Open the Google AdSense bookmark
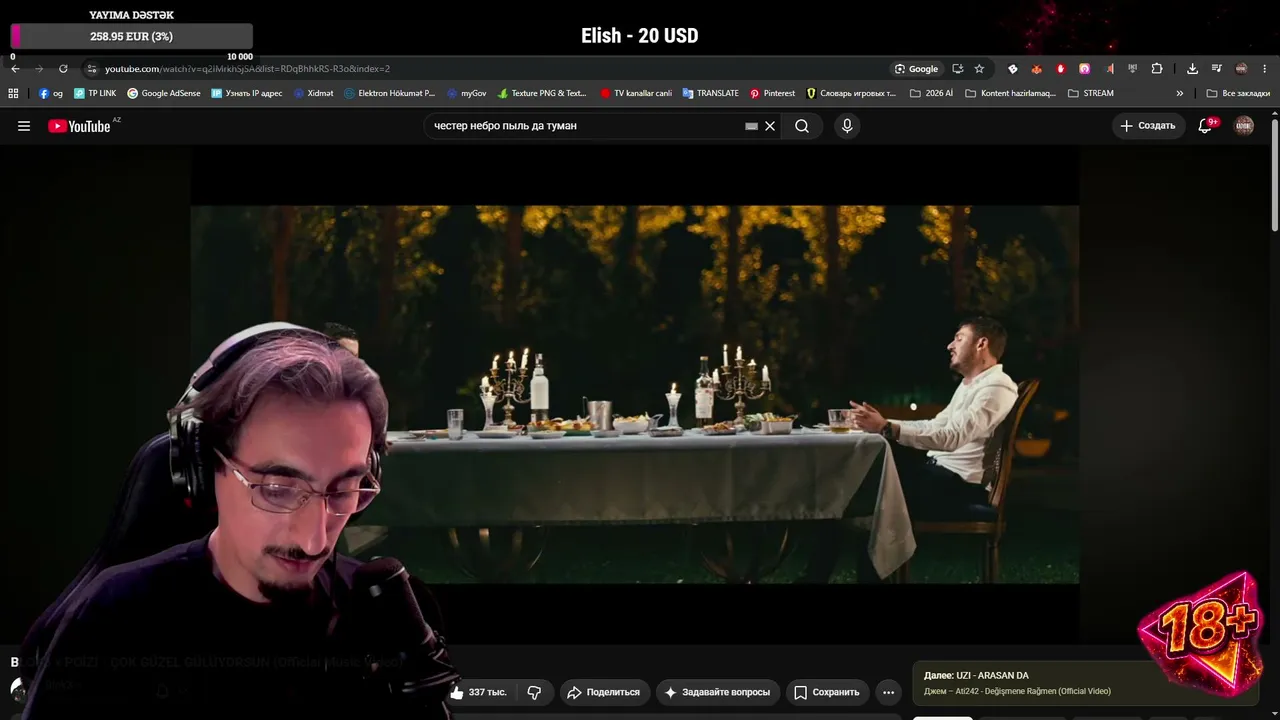This screenshot has height=720, width=1280. pyautogui.click(x=164, y=93)
